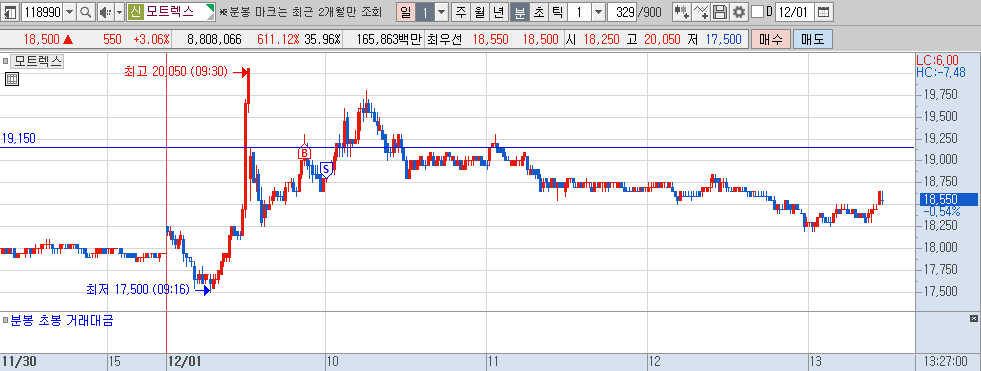This screenshot has height=371, width=981.
Task: Click the 329 candle count input field
Action: point(623,11)
